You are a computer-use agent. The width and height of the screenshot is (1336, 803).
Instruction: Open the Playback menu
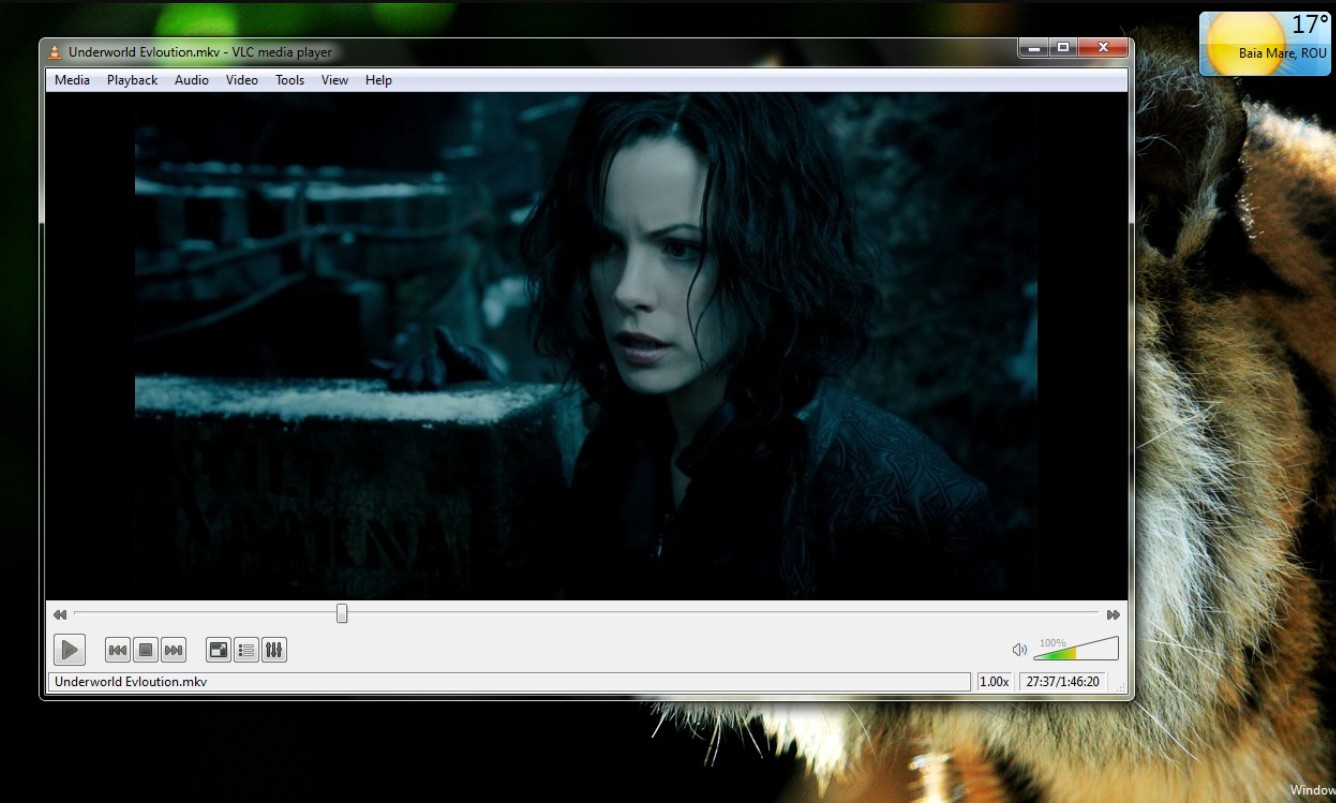tap(132, 80)
